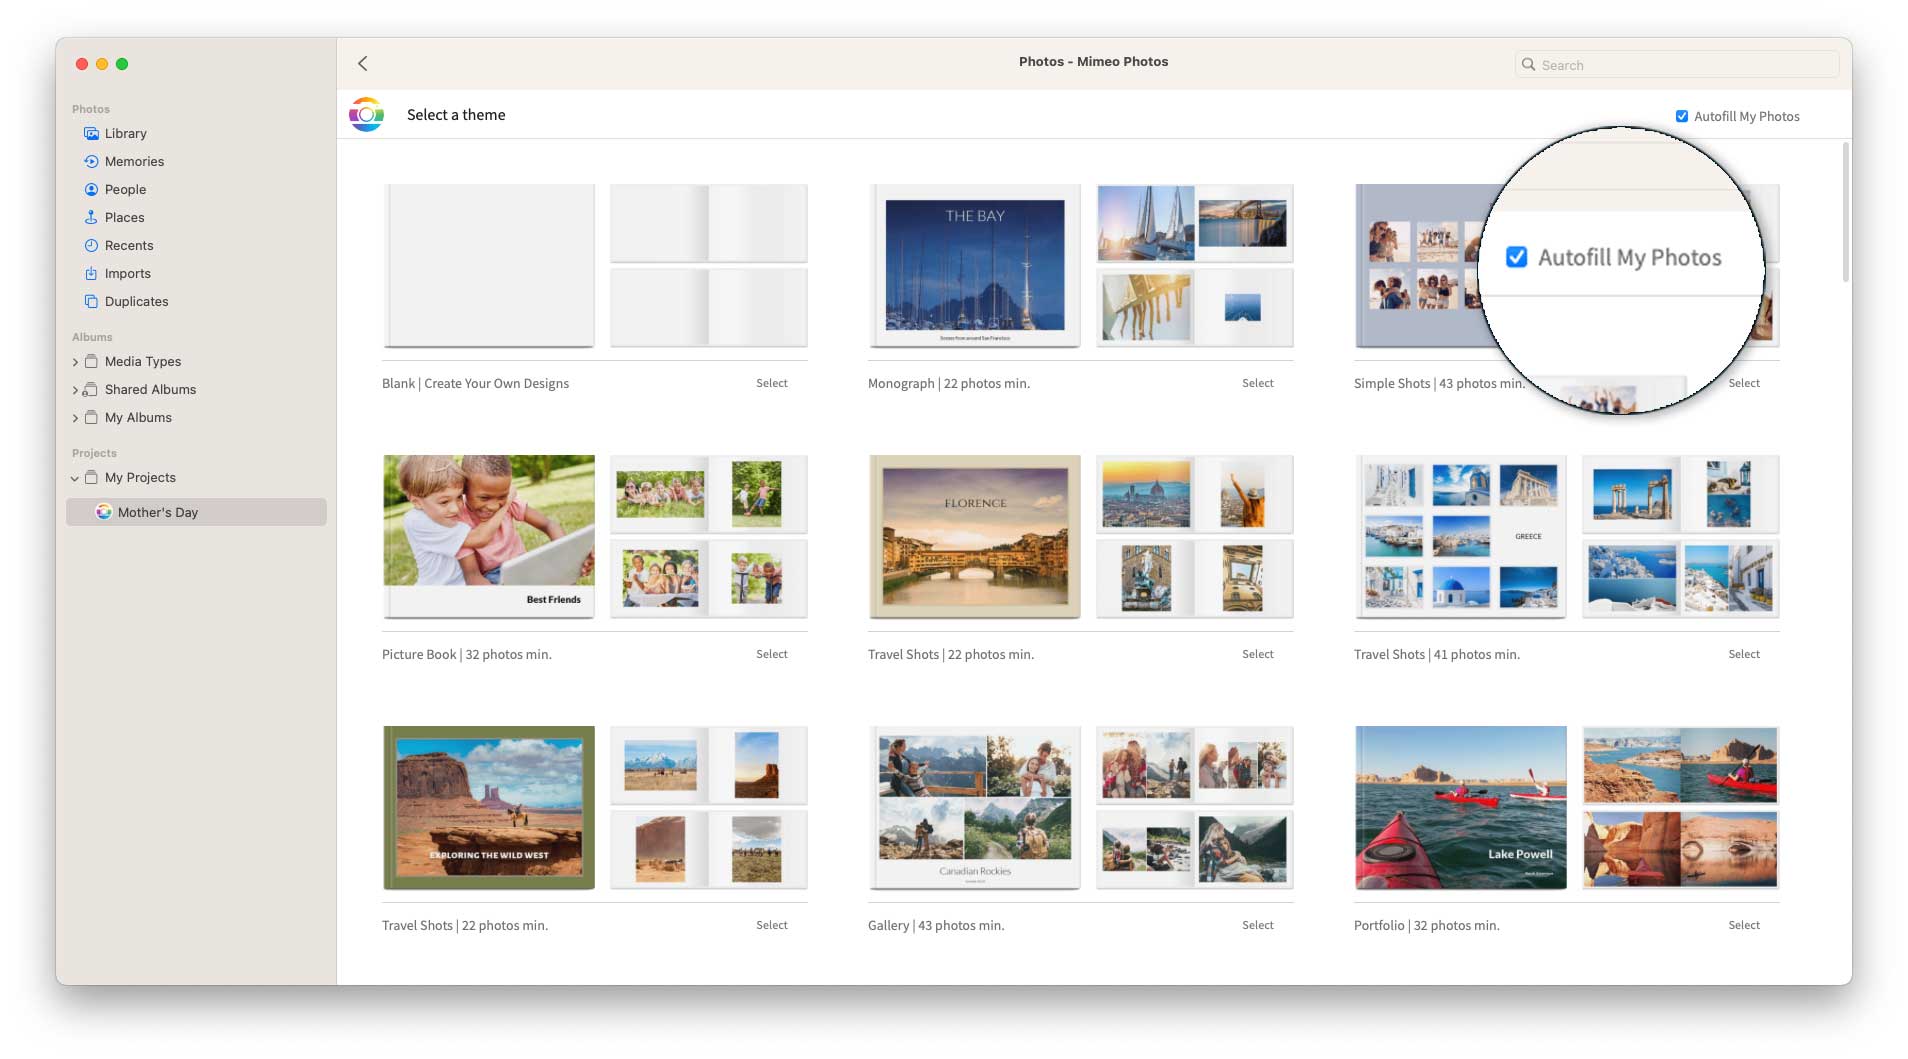Click the Places pin icon
This screenshot has height=1059, width=1908.
tap(91, 217)
